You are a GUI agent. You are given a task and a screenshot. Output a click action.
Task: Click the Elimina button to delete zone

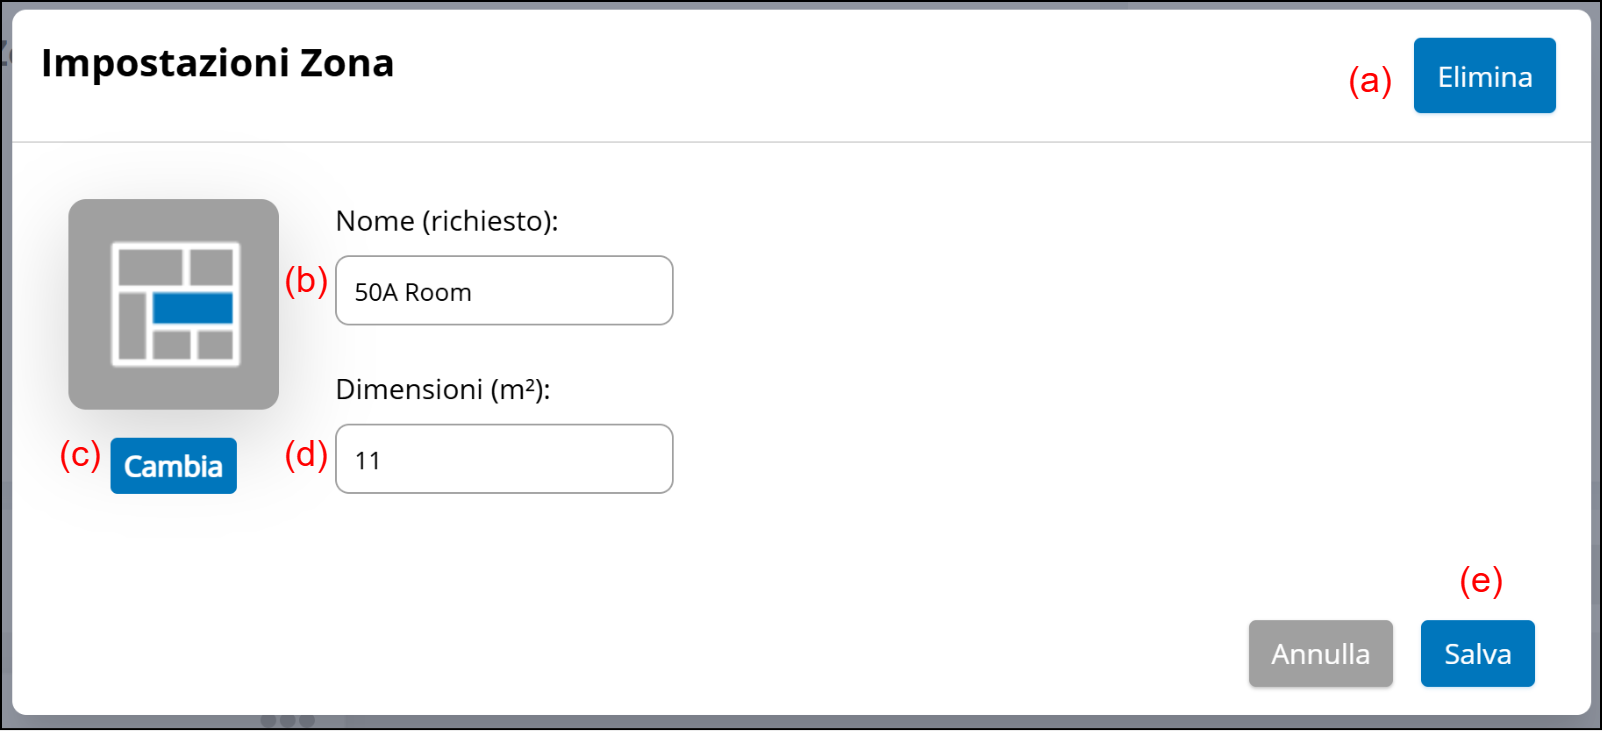[x=1484, y=76]
